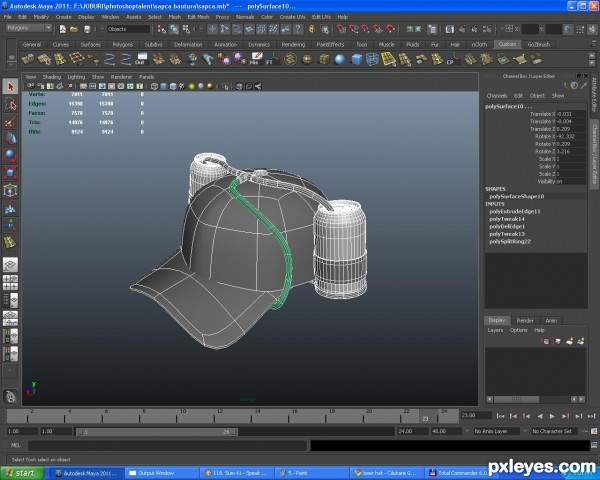This screenshot has width=600, height=480.
Task: Toggle snap to points magnet
Action: click(366, 29)
